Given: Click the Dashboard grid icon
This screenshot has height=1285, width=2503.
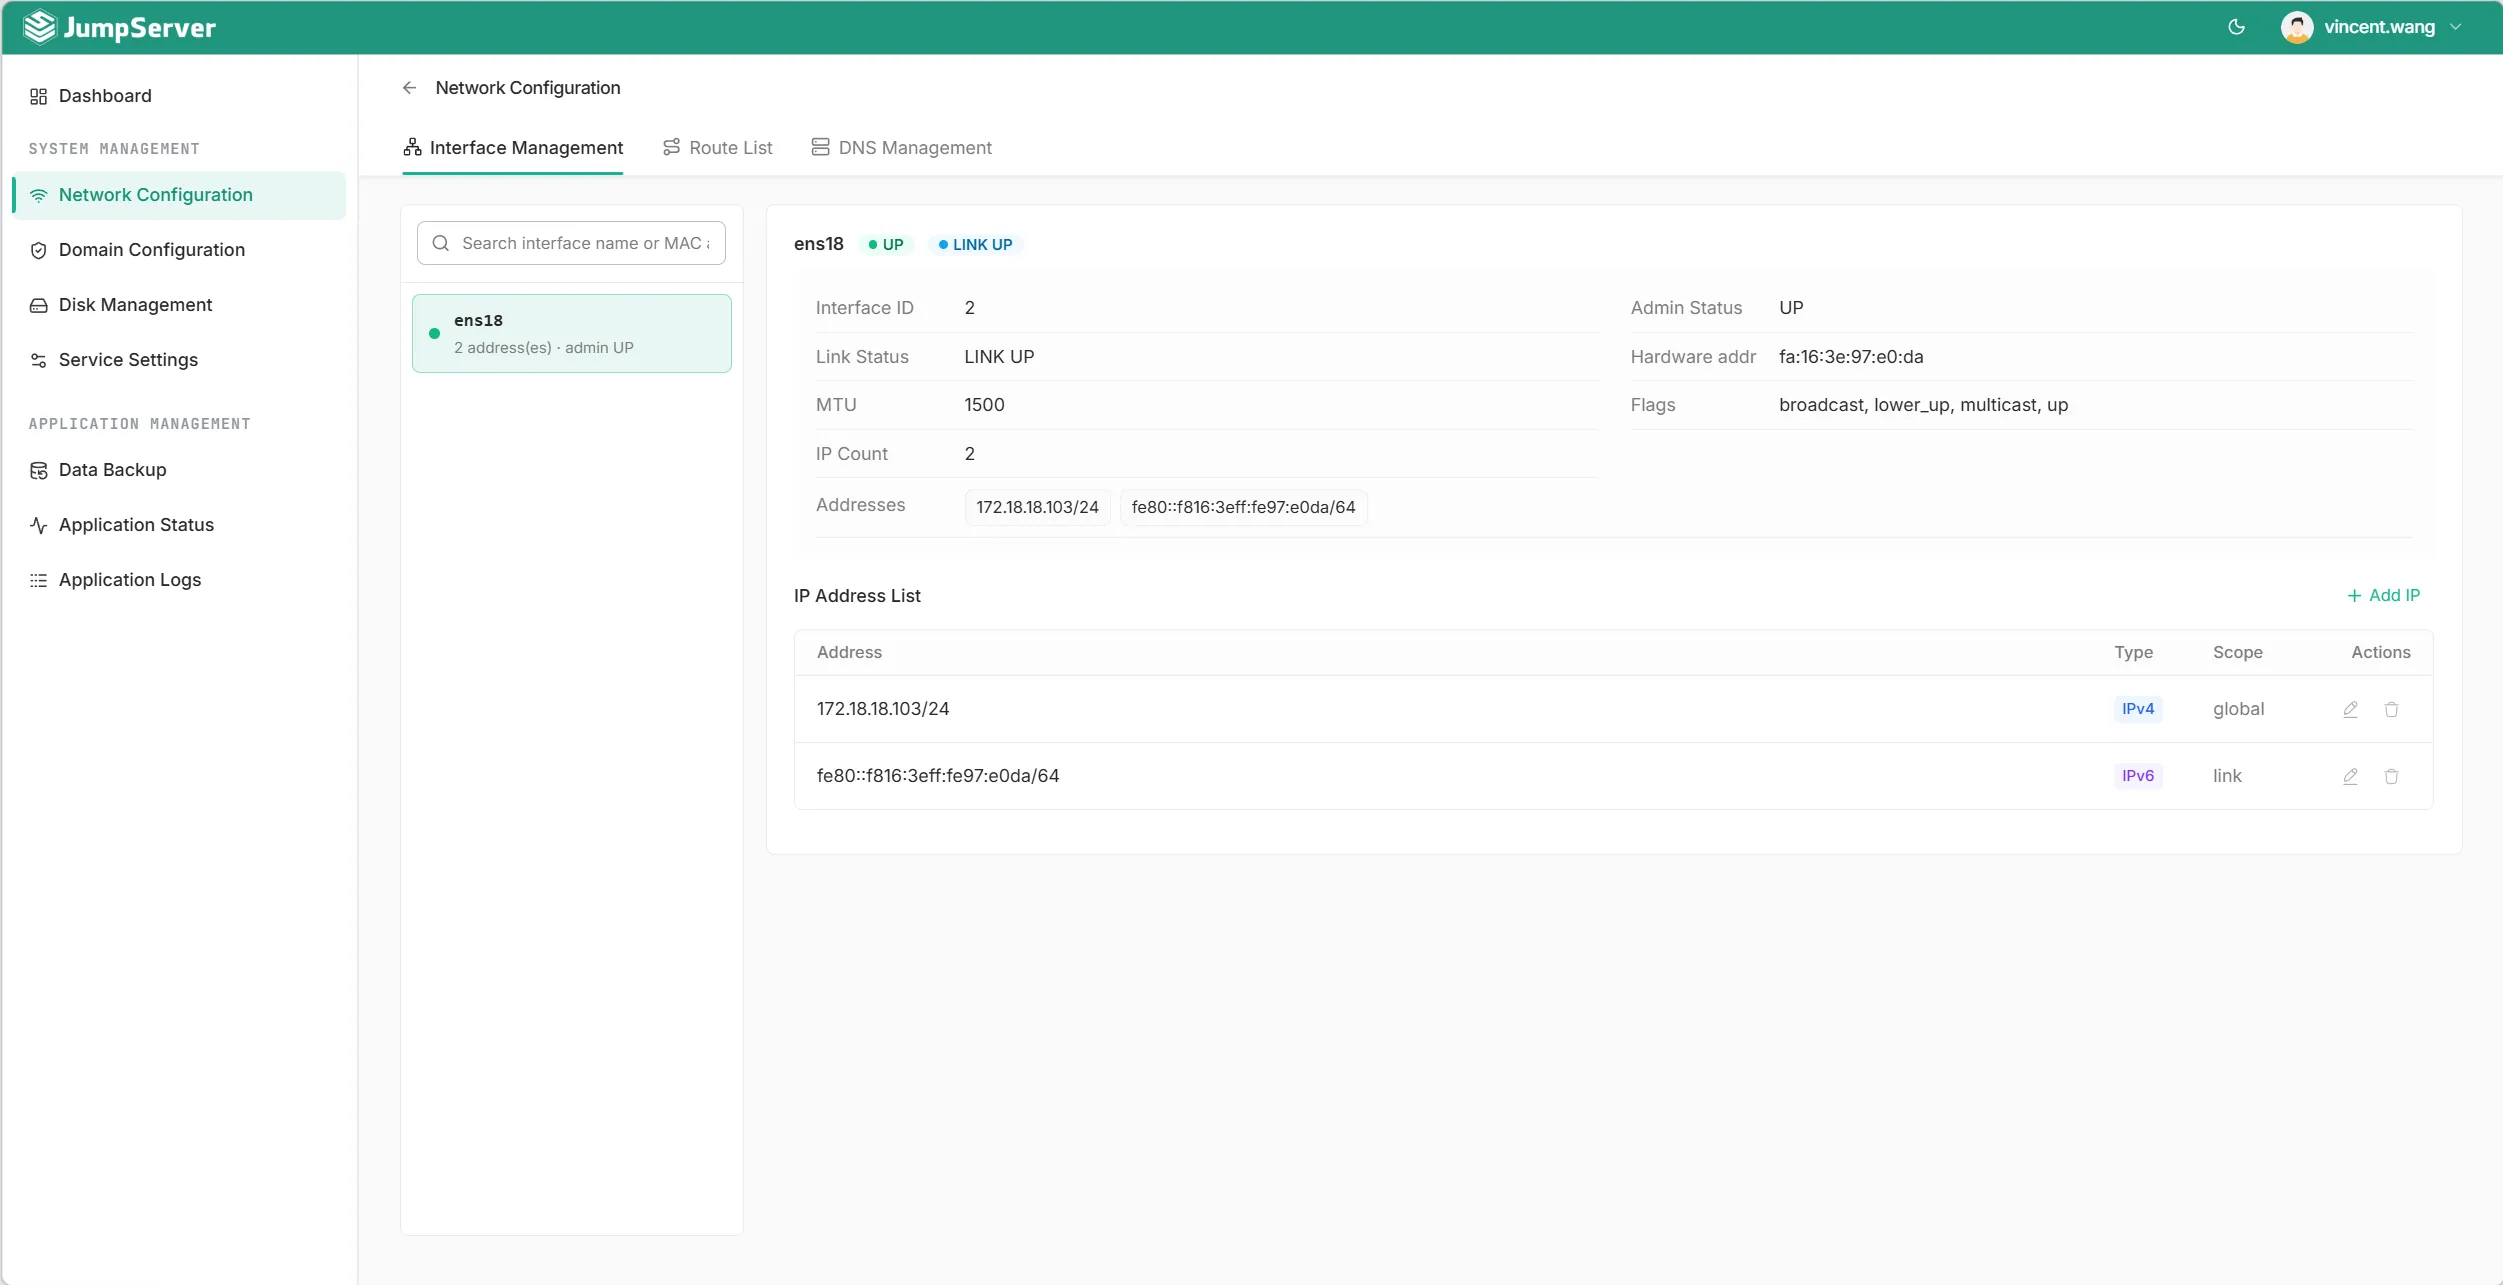Looking at the screenshot, I should point(38,96).
